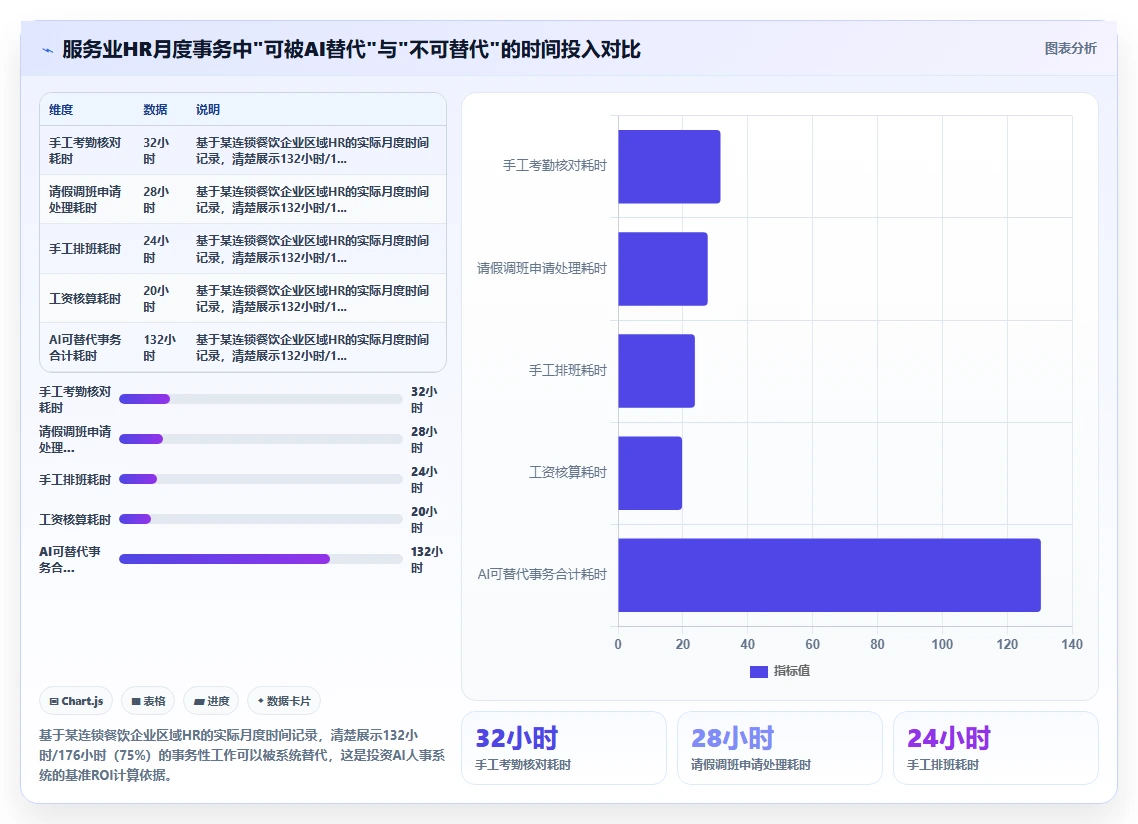Screen dimensions: 1138x824
Task: Click the 132小时 value in the table
Action: coord(159,348)
